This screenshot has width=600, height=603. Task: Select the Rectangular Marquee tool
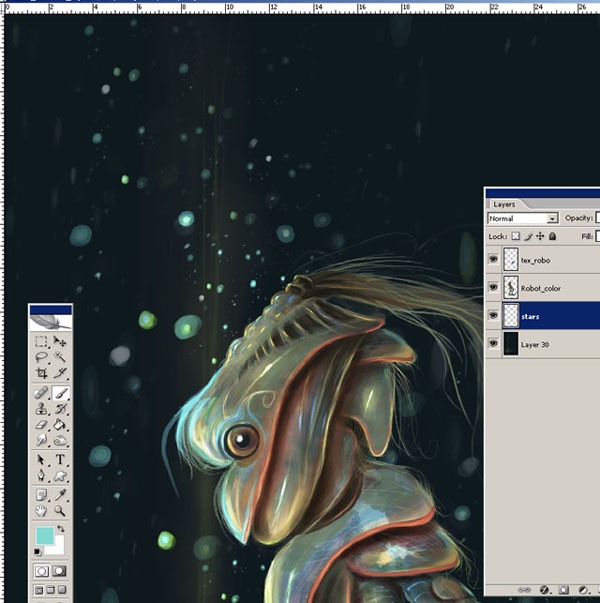[41, 341]
